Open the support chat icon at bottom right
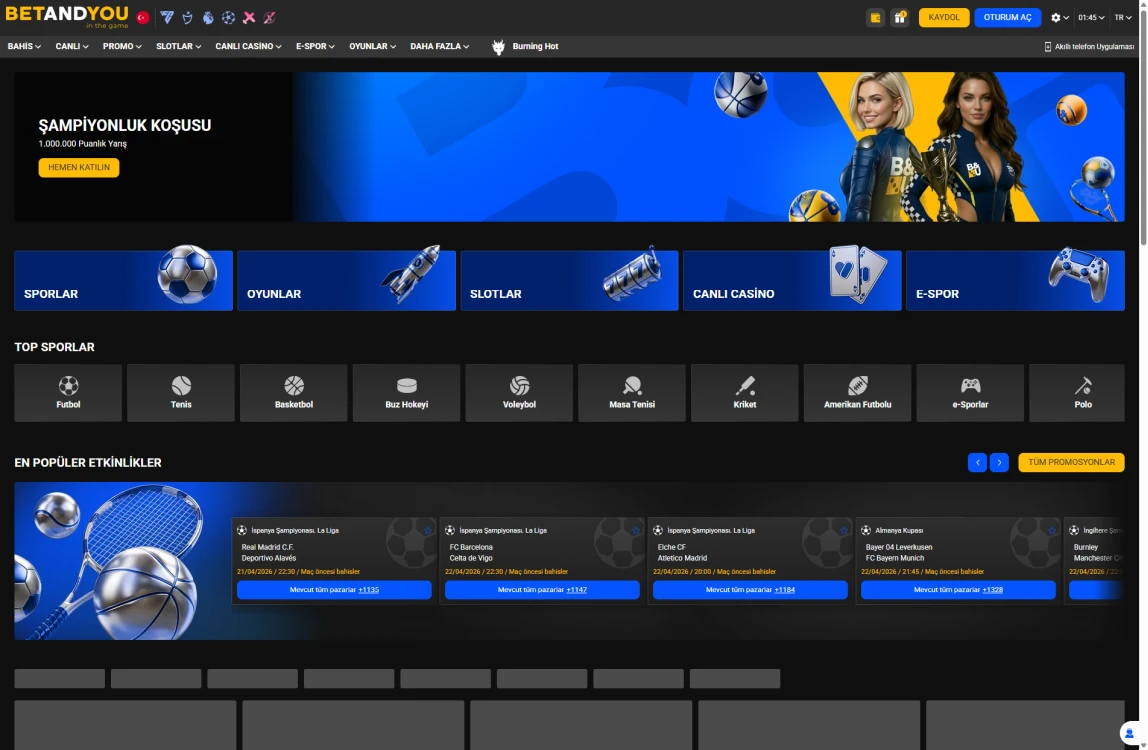This screenshot has width=1148, height=750. coord(1130,733)
